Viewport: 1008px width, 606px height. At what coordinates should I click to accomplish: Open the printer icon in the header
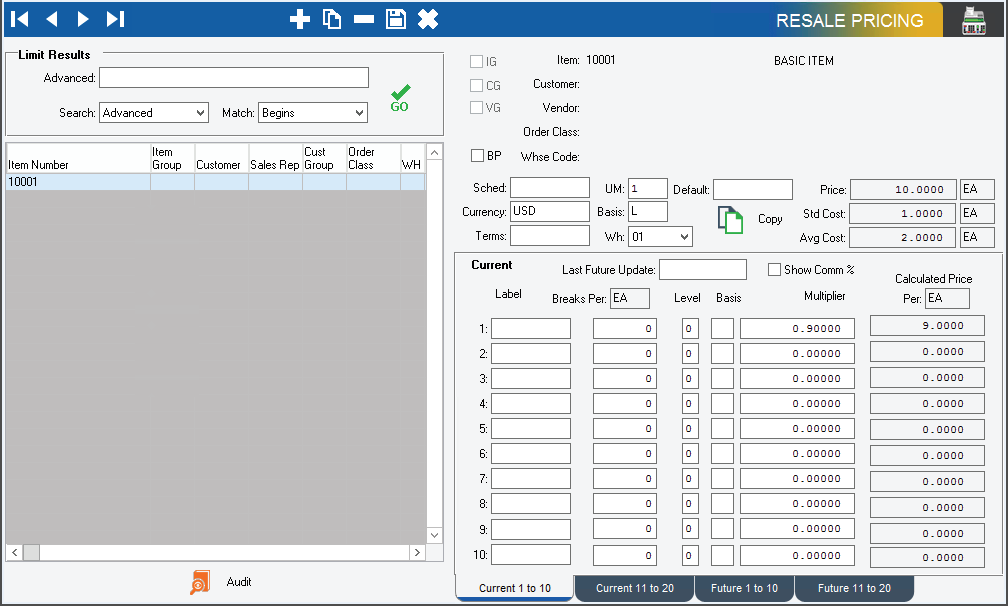pos(973,18)
